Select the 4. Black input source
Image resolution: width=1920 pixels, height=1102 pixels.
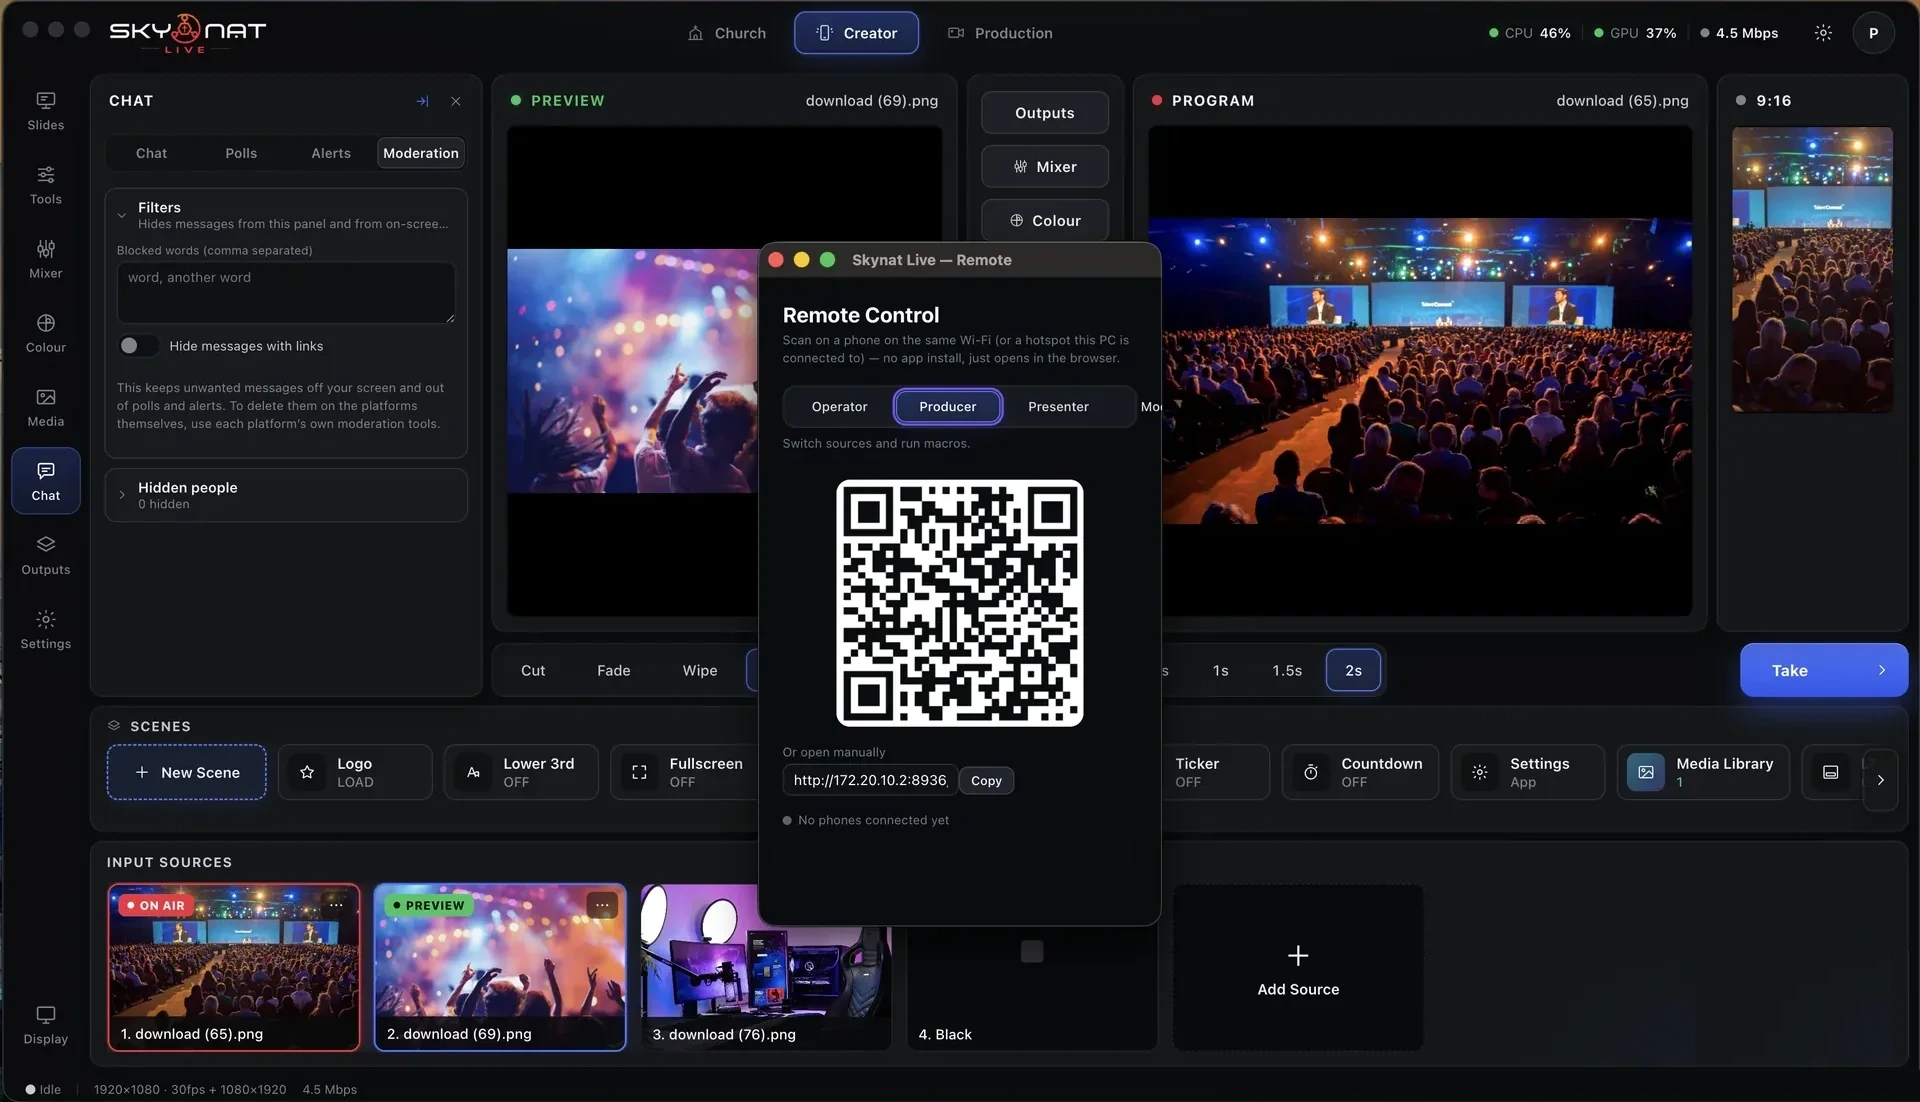[1032, 967]
